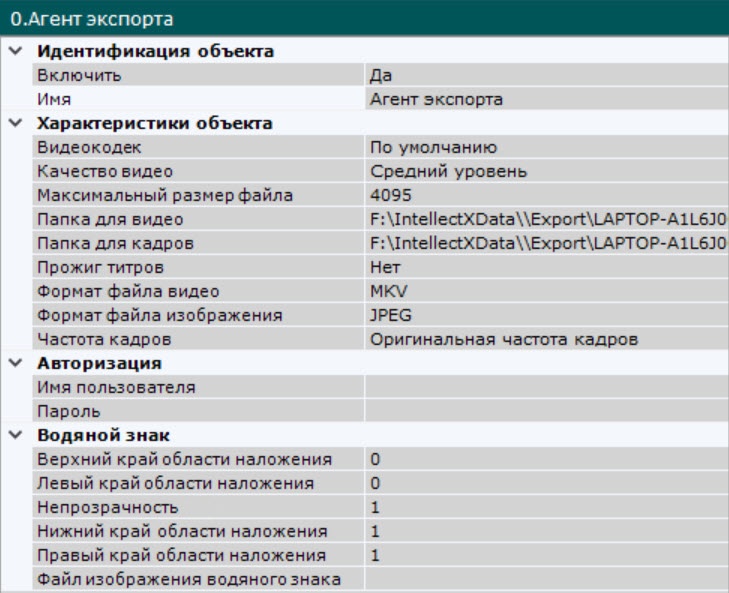This screenshot has width=729, height=593.
Task: Collapse the Авторизация section chevron
Action: pyautogui.click(x=12, y=363)
